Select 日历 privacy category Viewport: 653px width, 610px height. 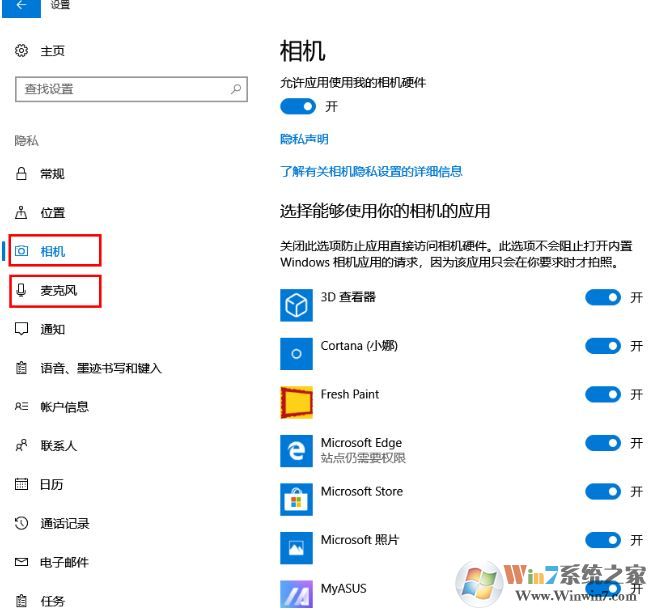[52, 484]
